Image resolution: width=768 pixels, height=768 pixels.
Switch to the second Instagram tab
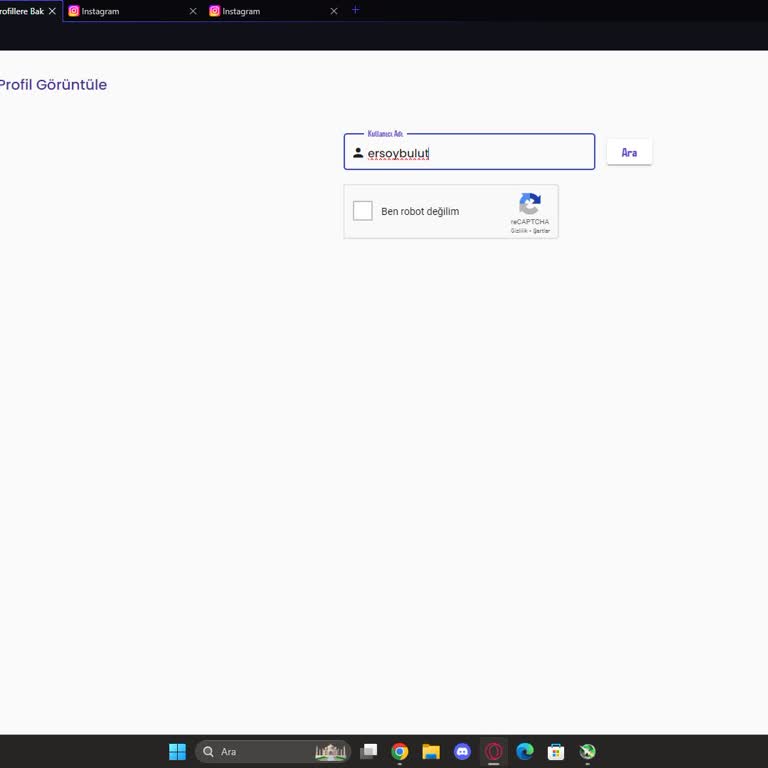[273, 11]
